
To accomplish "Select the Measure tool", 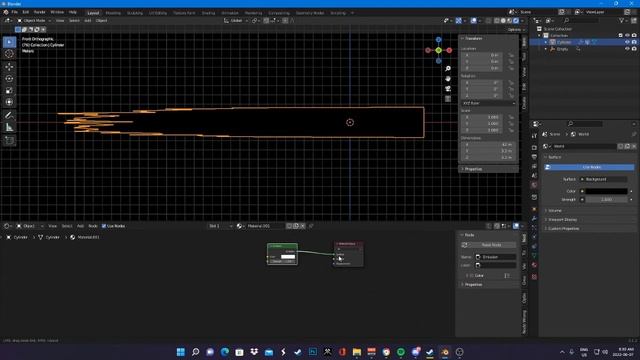I will (9, 127).
